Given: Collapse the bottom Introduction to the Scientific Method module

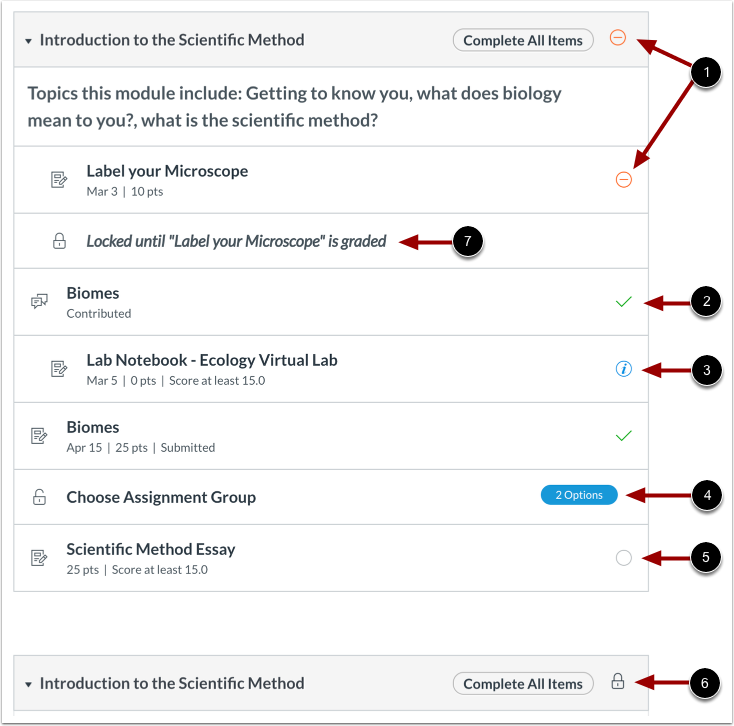Looking at the screenshot, I should coord(29,684).
